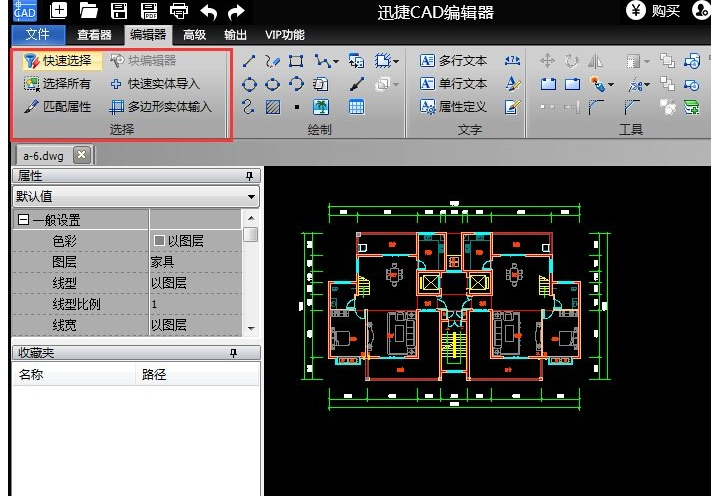Close the a-6.dwg document tab
The height and width of the screenshot is (496, 712).
(81, 154)
